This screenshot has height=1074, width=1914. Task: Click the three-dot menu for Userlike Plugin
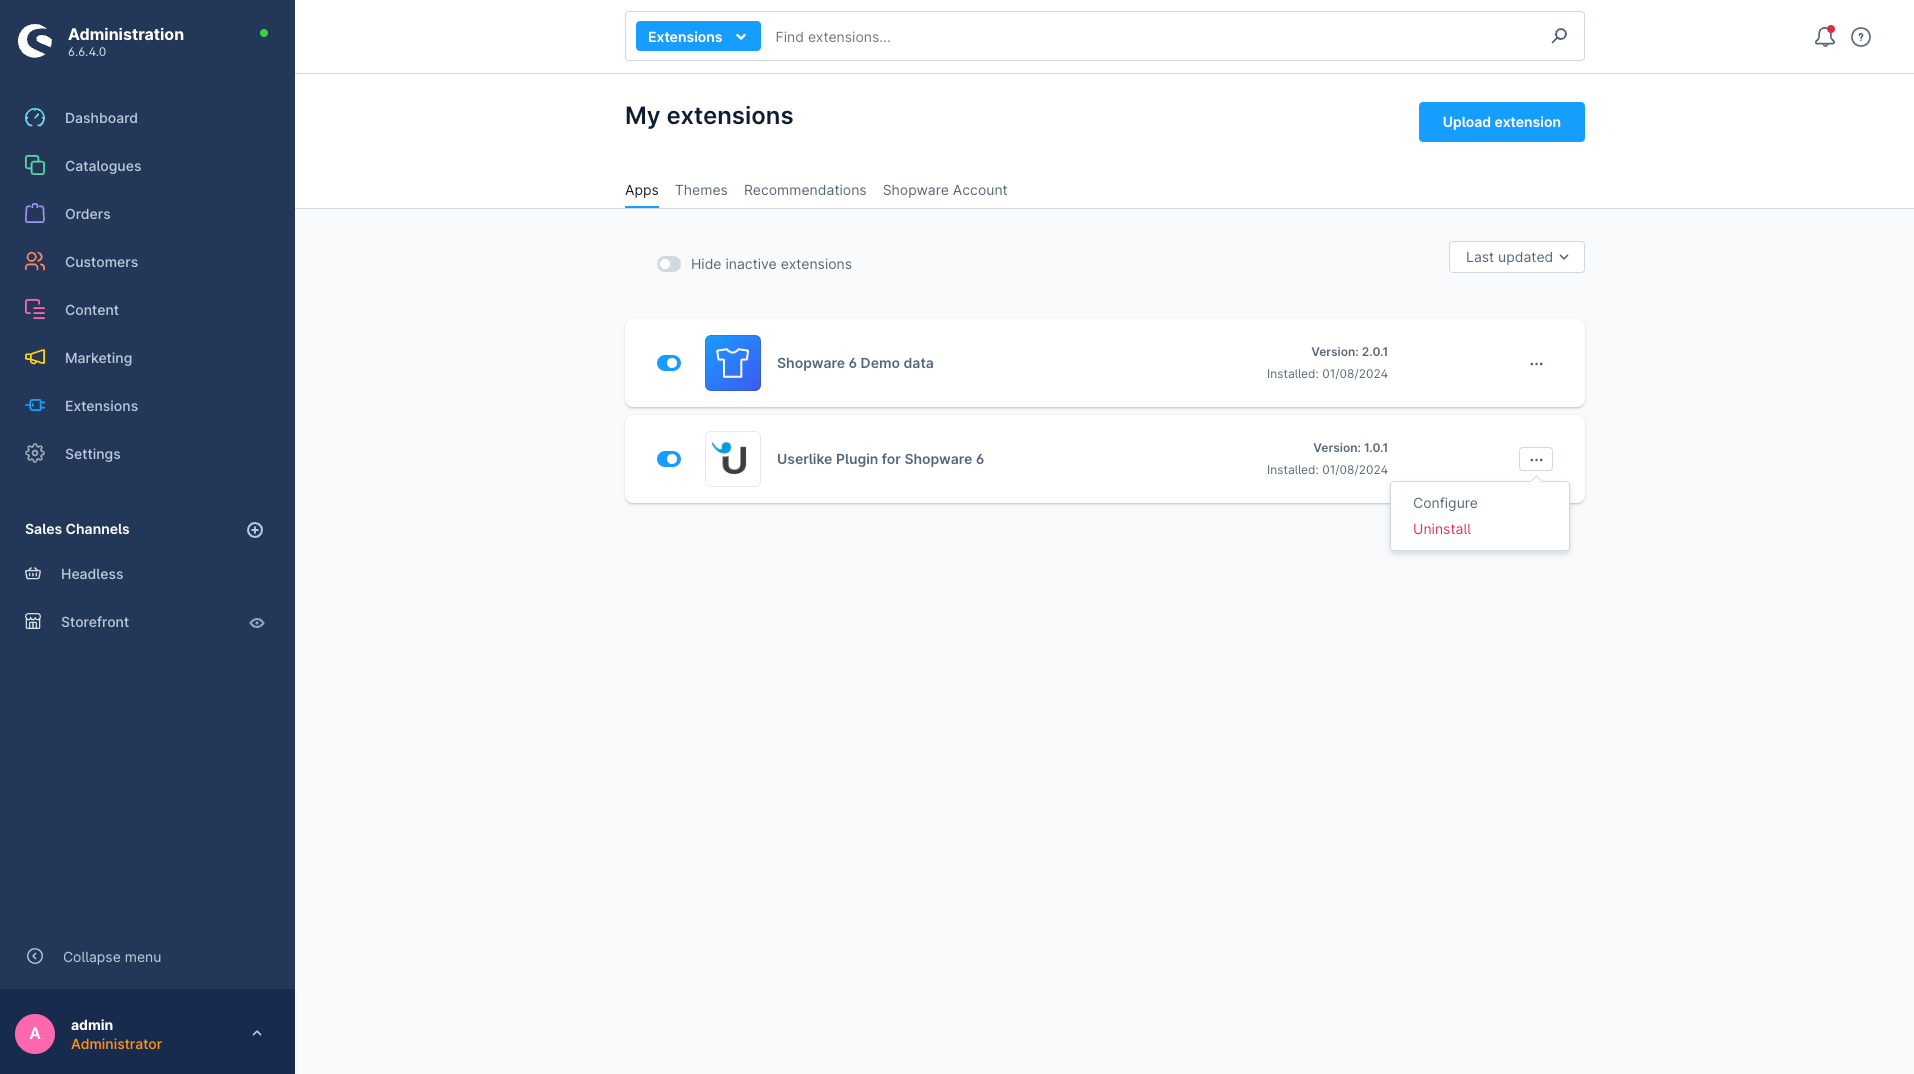[1536, 460]
